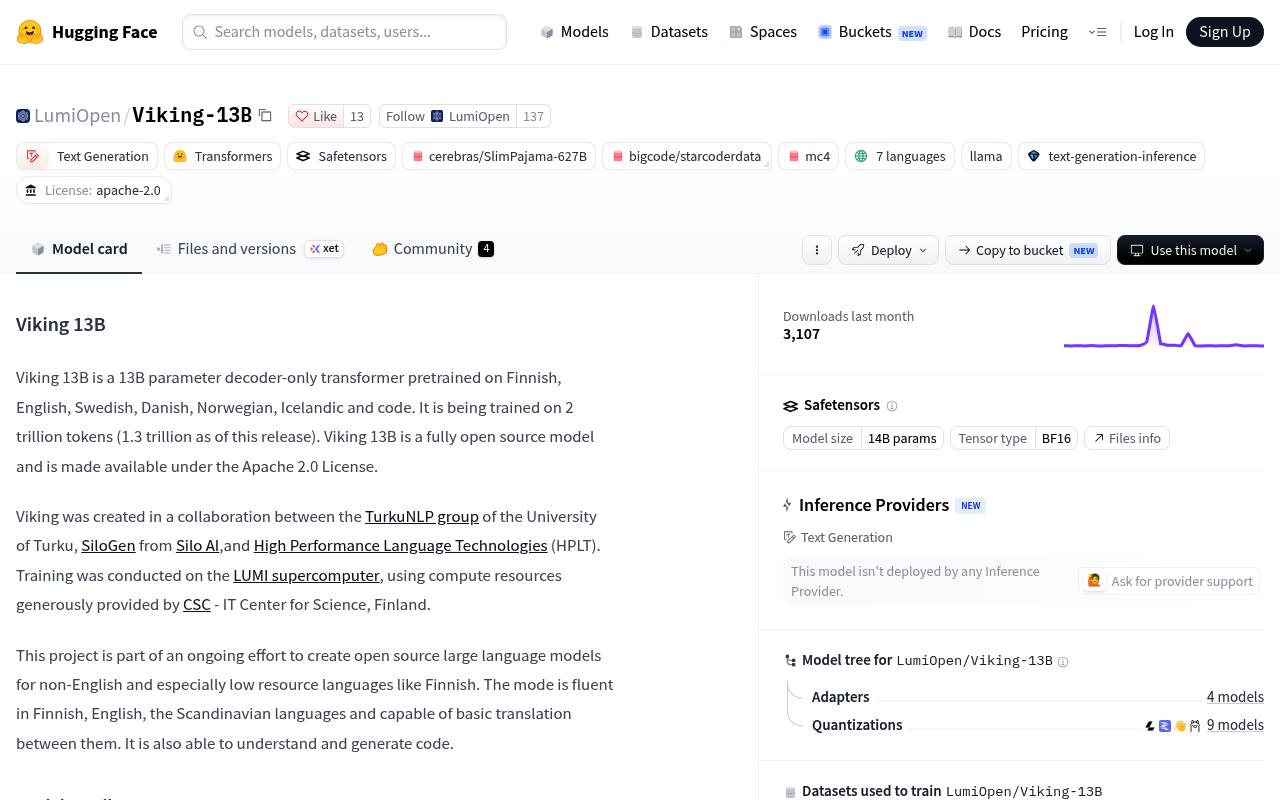Focus the search models input field
Image resolution: width=1280 pixels, height=800 pixels.
tap(344, 32)
